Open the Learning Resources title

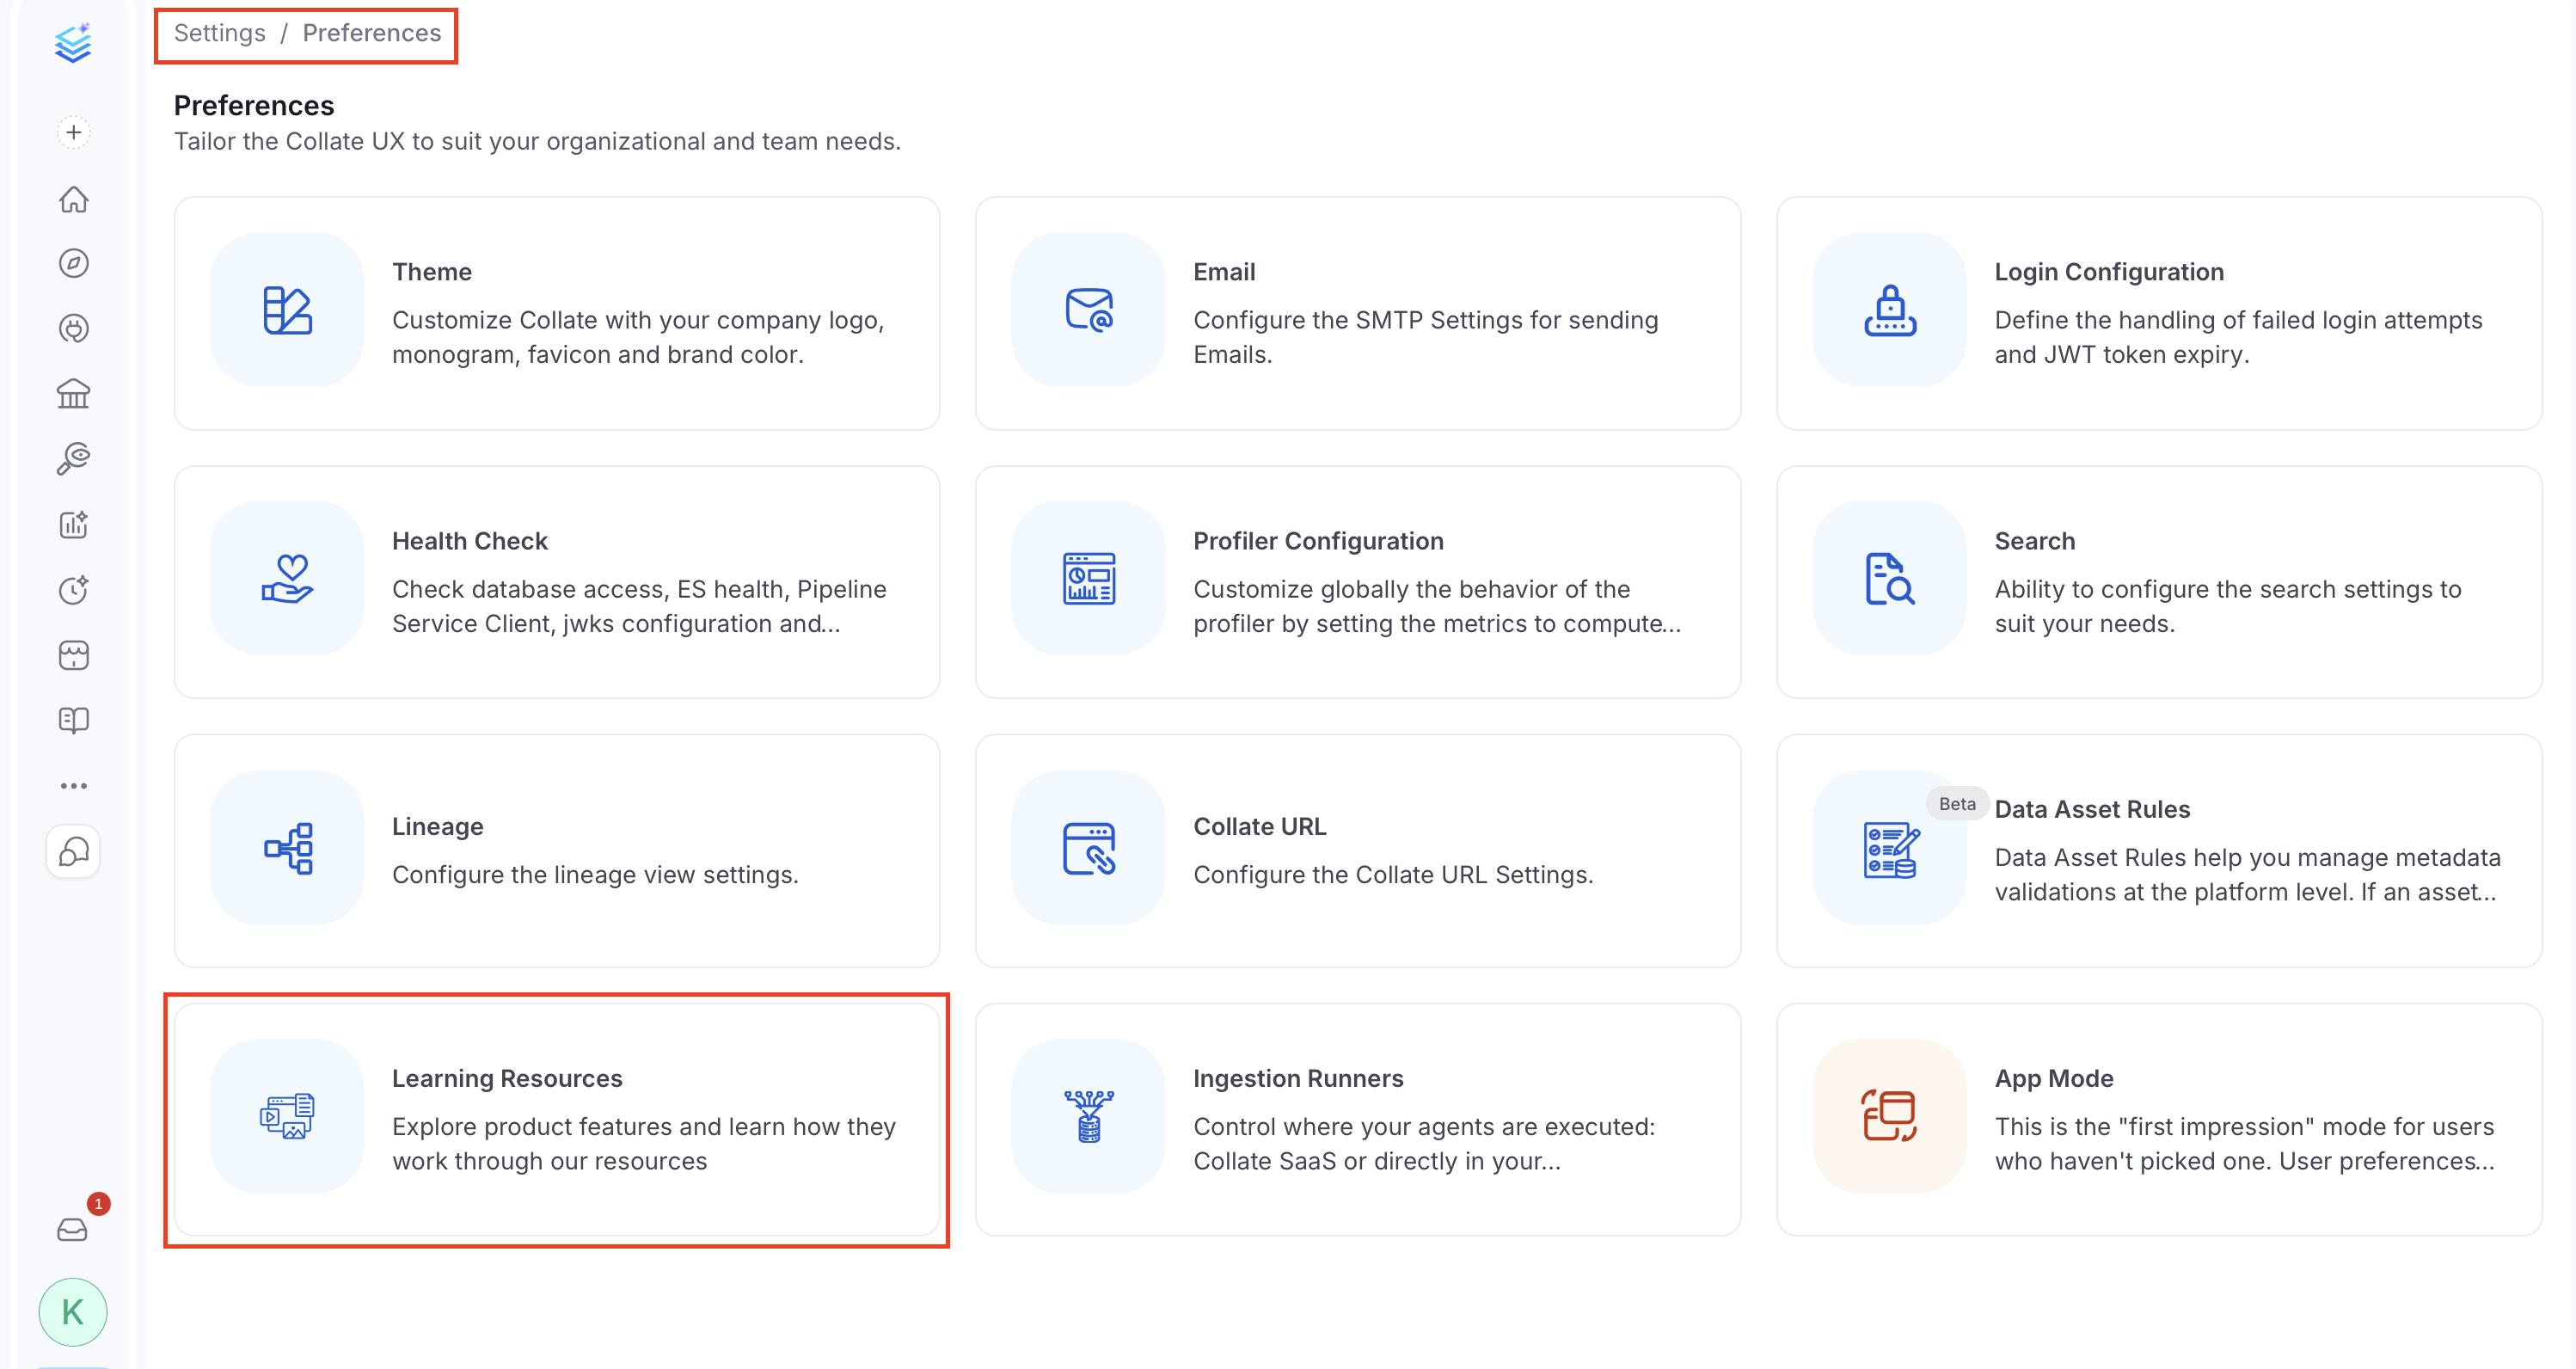tap(507, 1079)
